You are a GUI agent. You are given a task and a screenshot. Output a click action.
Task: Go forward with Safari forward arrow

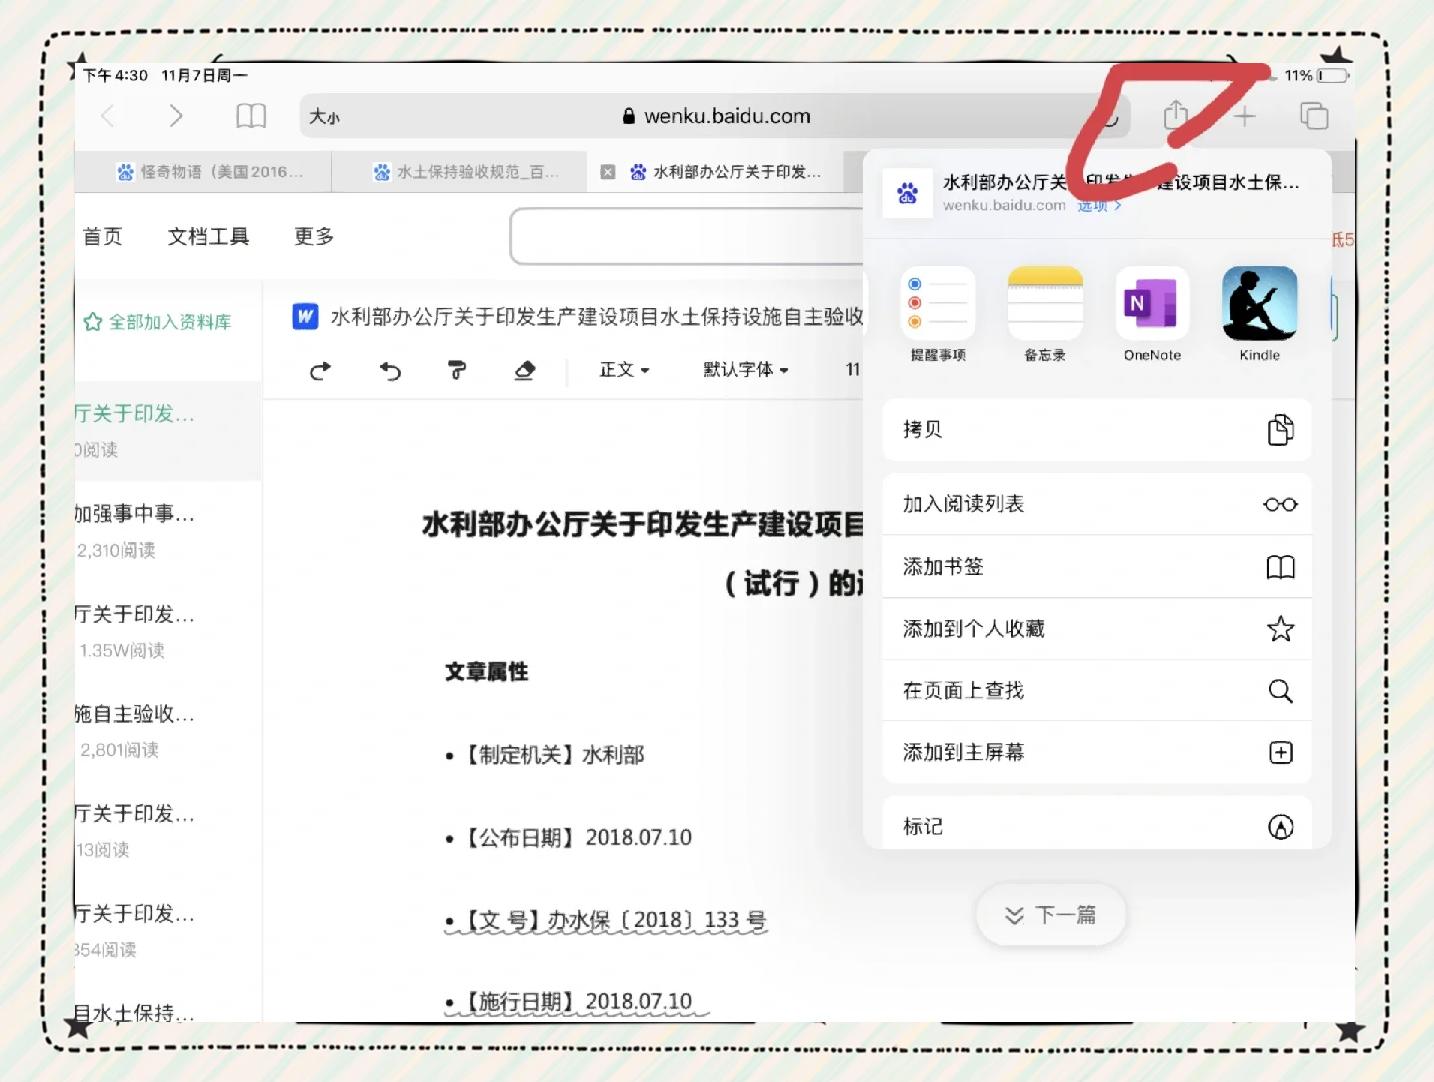point(176,116)
